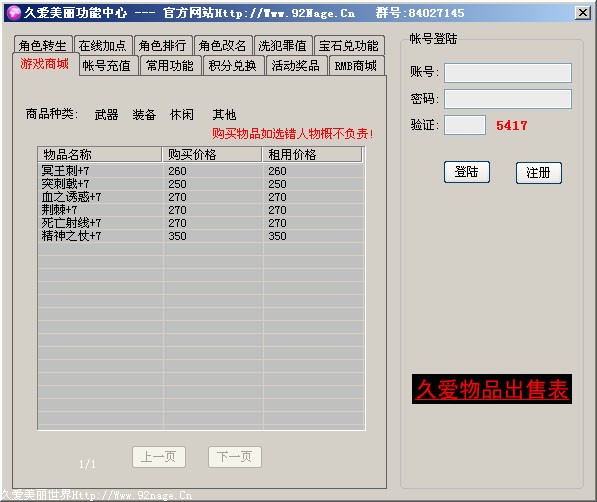Select the 精神之杖+7 item row
Screen dimensions: 597x502
[201, 236]
